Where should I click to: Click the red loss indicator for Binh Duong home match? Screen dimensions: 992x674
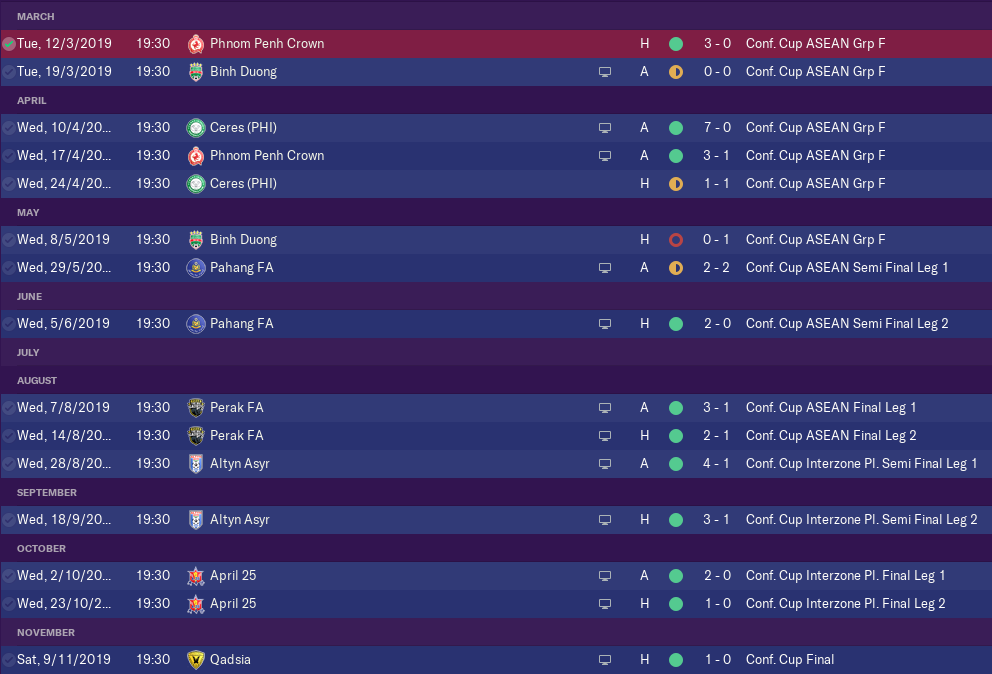676,240
